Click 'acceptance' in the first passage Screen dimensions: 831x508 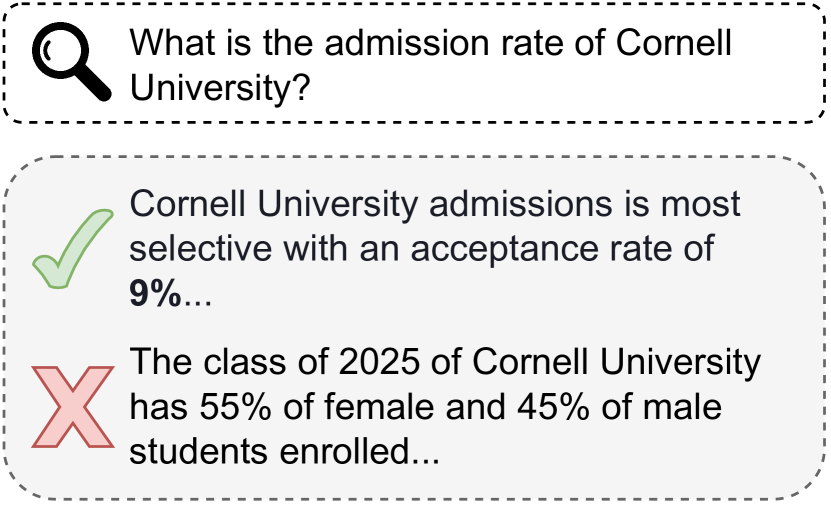click(505, 250)
